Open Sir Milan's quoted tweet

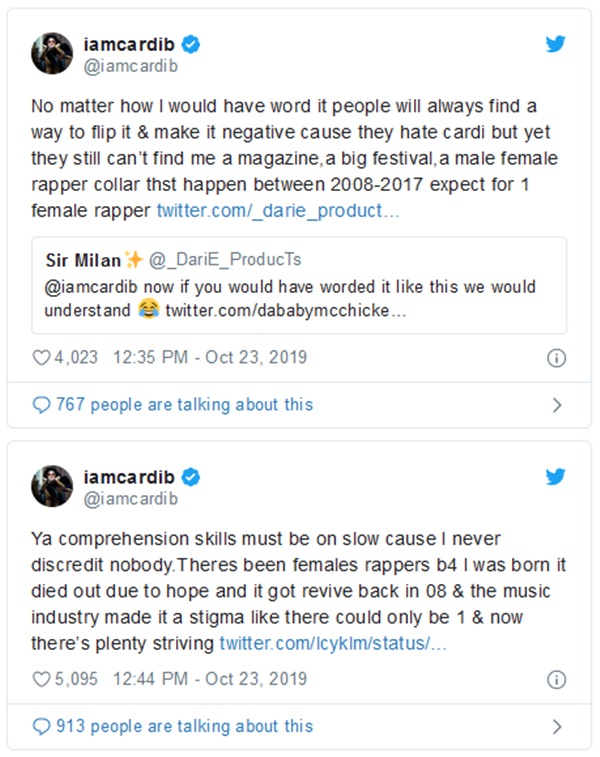tap(299, 285)
